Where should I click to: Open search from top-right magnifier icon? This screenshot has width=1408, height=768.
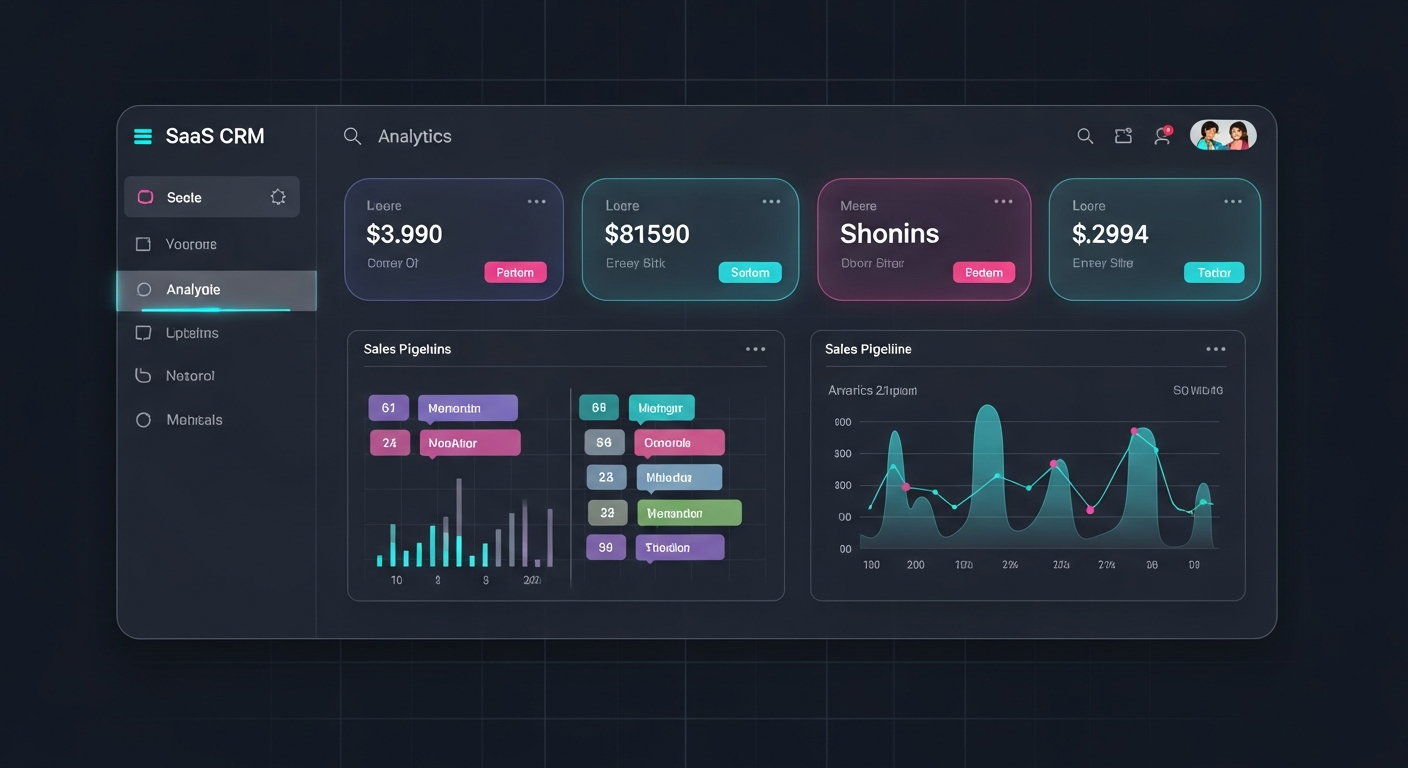[1084, 137]
